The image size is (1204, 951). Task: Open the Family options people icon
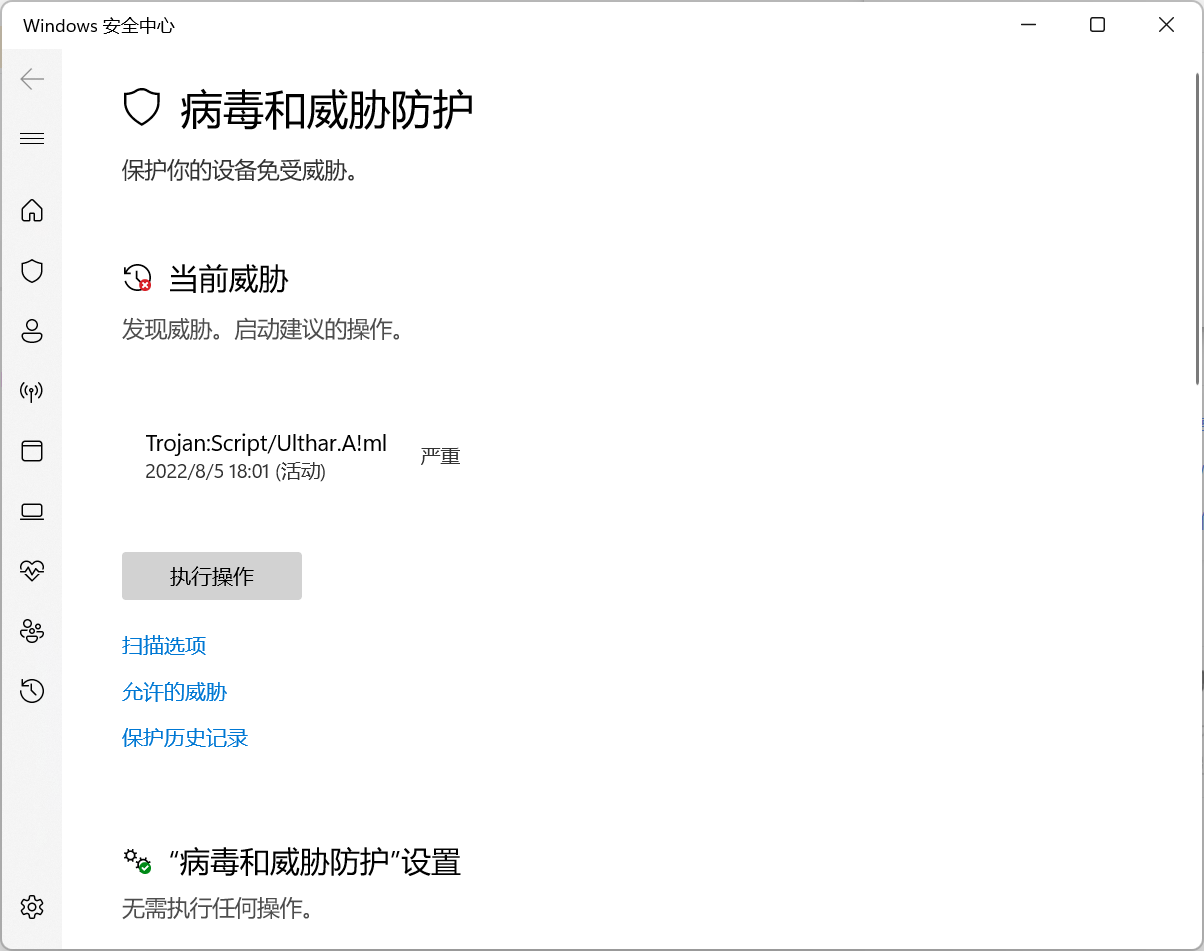pyautogui.click(x=32, y=631)
